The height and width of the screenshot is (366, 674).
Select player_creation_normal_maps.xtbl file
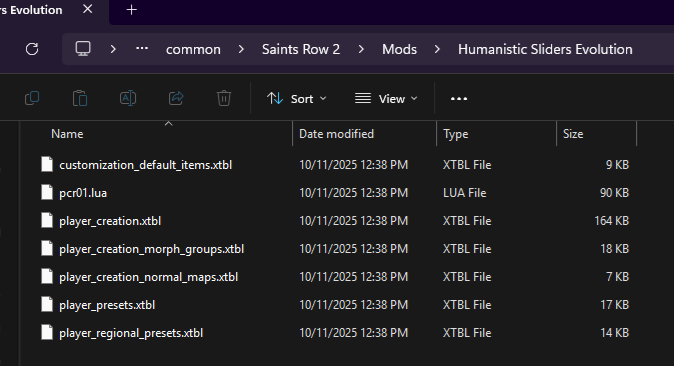tap(148, 277)
